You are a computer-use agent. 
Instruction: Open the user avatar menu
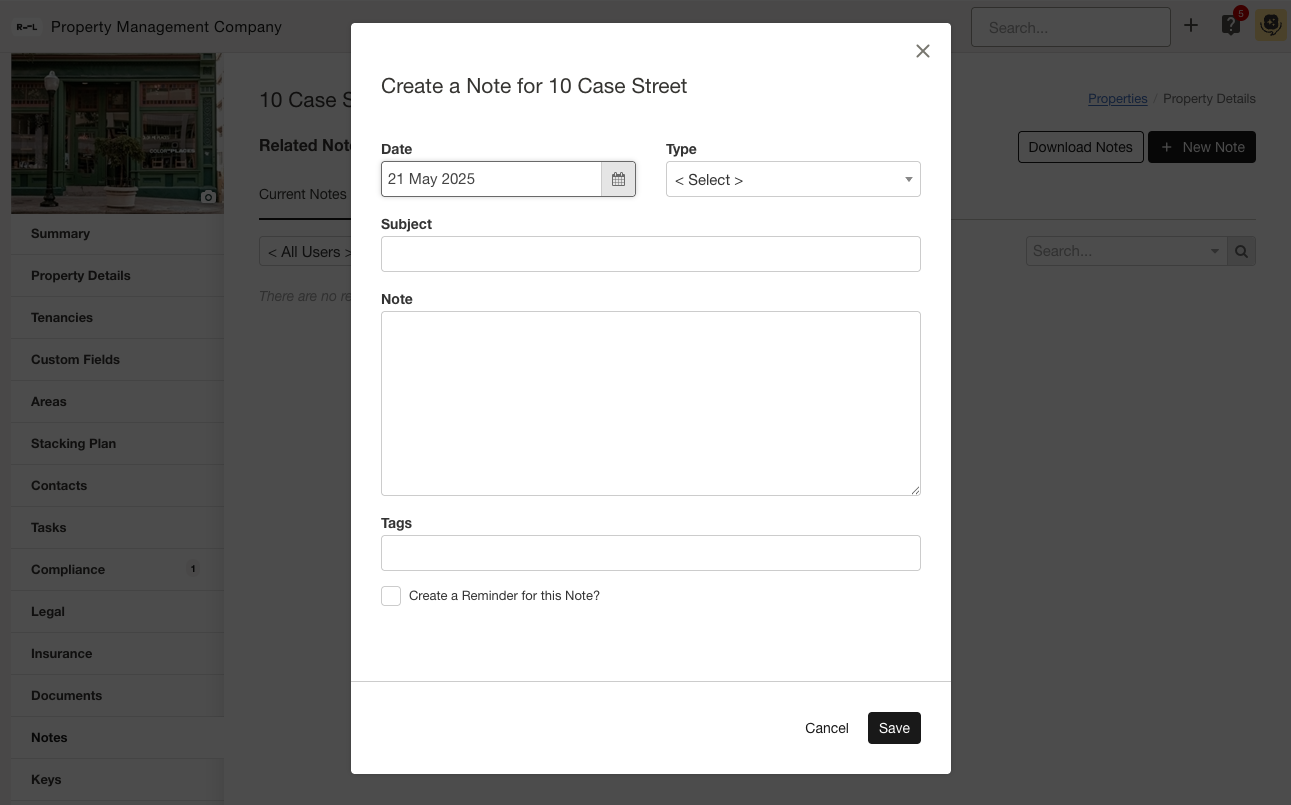(1270, 26)
